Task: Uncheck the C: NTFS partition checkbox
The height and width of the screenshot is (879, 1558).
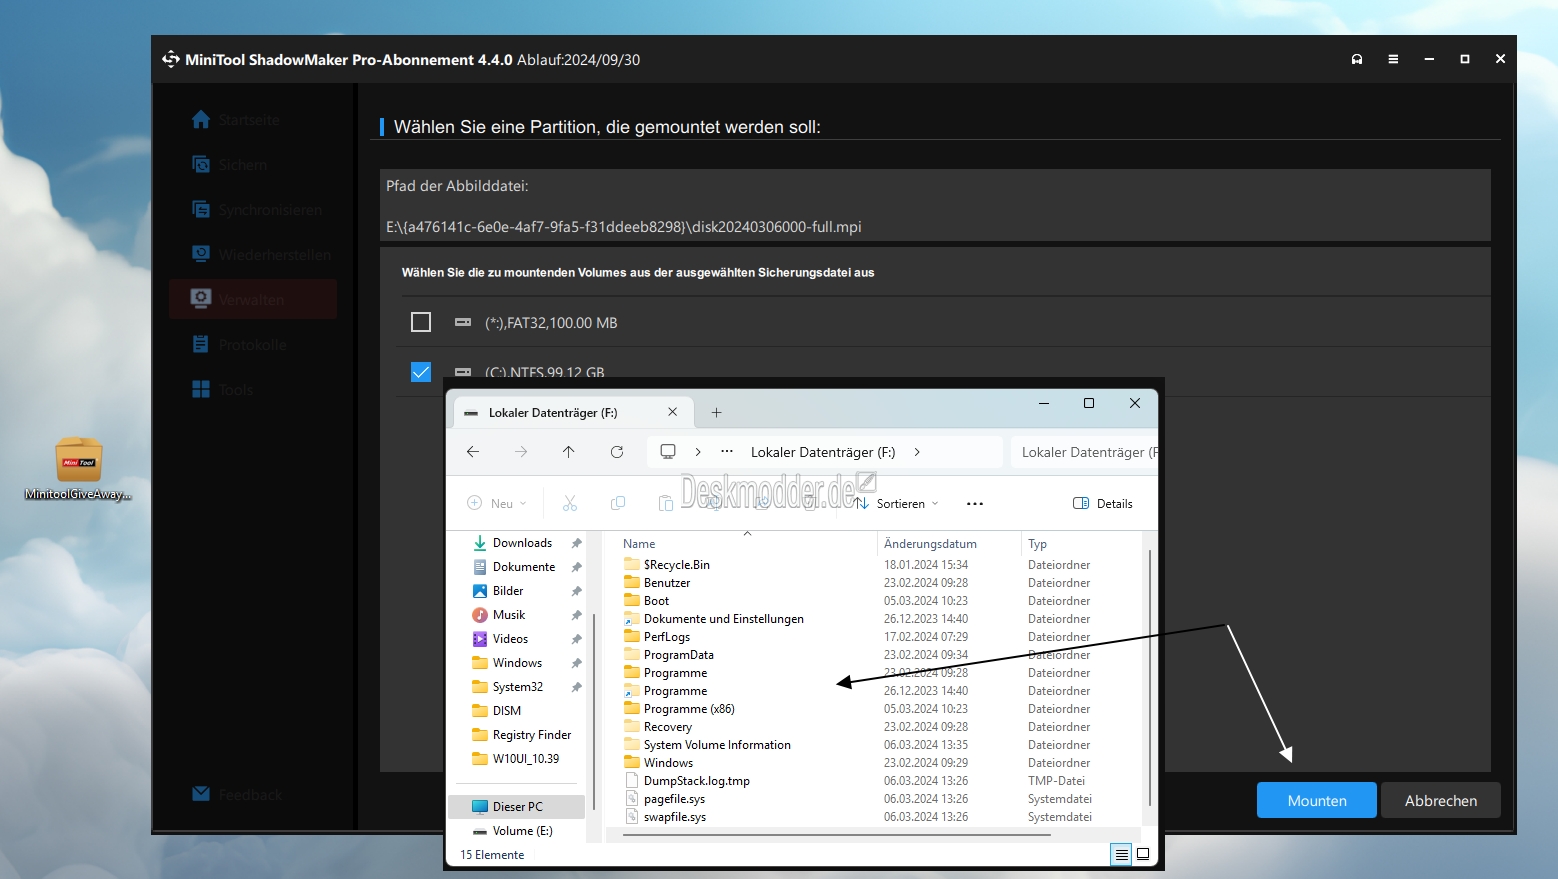Action: click(421, 372)
